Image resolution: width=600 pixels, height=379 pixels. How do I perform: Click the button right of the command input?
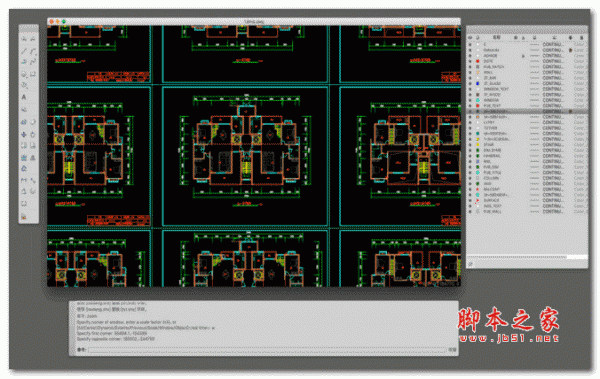[452, 350]
